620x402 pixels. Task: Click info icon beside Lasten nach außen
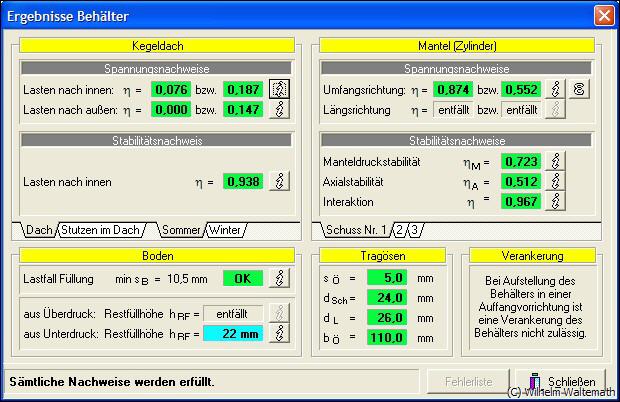282,110
